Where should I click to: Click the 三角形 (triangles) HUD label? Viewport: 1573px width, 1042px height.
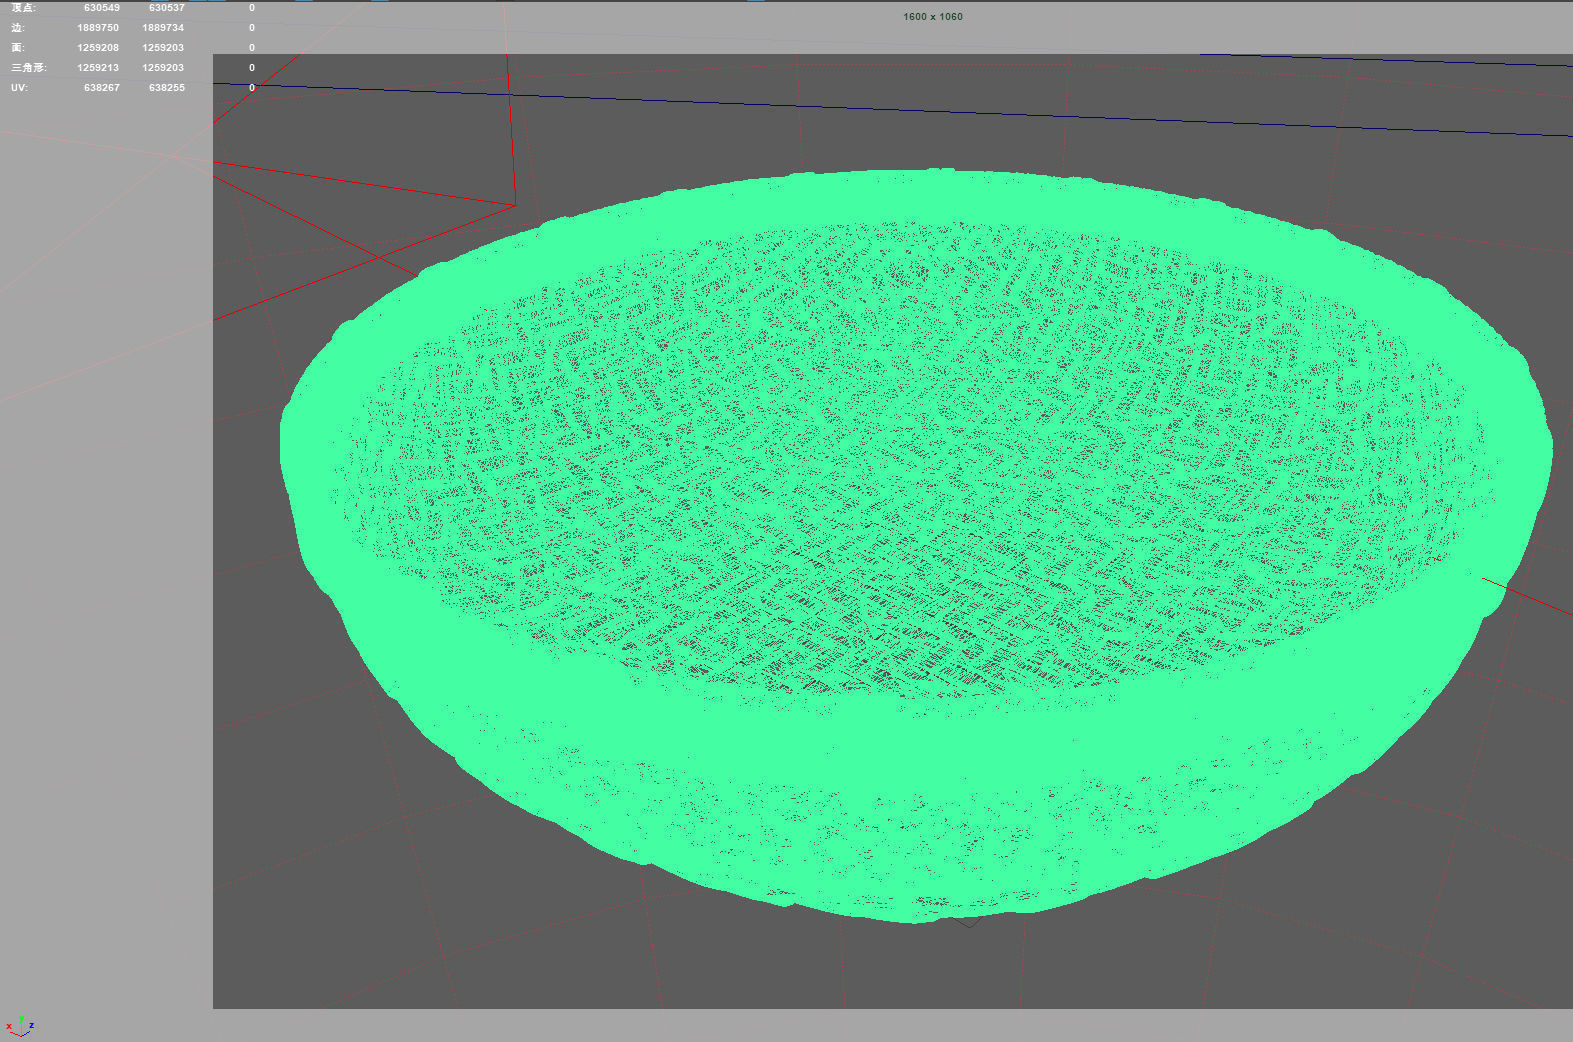tap(28, 68)
